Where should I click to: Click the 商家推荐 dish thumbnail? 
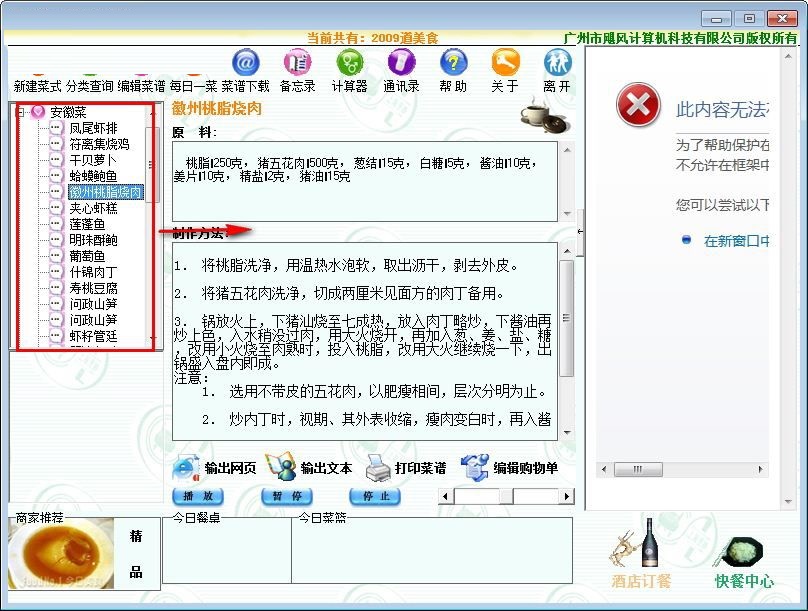tap(61, 554)
